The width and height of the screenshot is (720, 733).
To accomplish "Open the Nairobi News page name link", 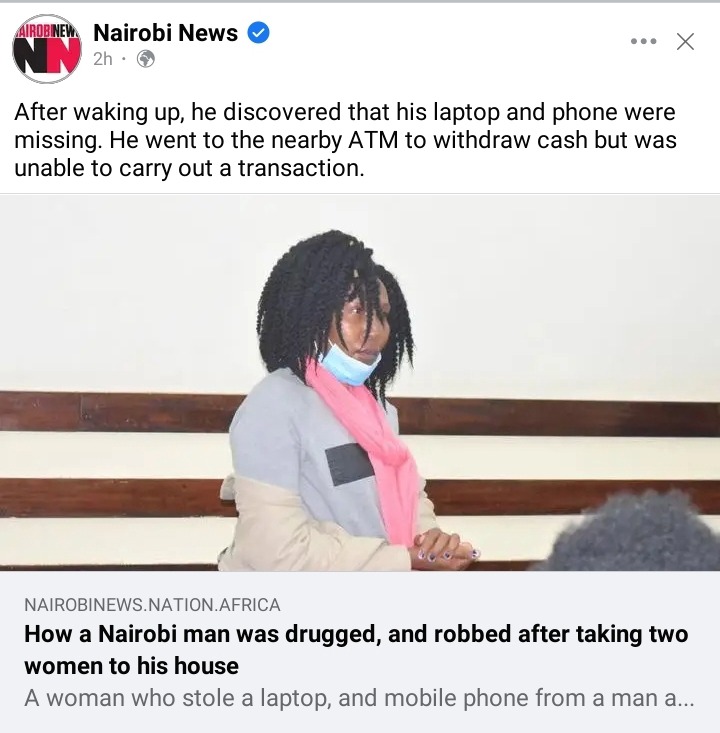I will 166,33.
